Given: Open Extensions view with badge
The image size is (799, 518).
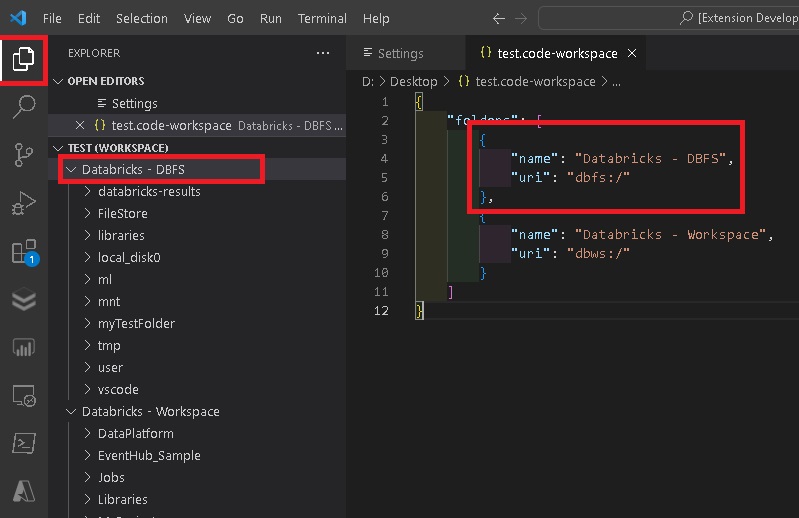Looking at the screenshot, I should coord(24,252).
